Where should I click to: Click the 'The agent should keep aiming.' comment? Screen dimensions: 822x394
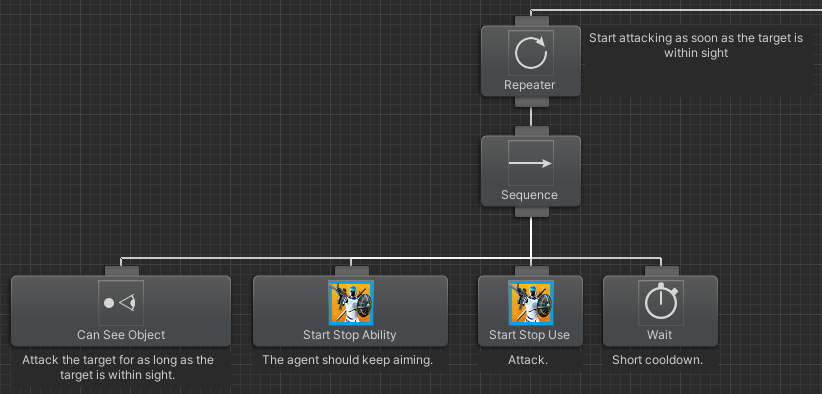348,360
